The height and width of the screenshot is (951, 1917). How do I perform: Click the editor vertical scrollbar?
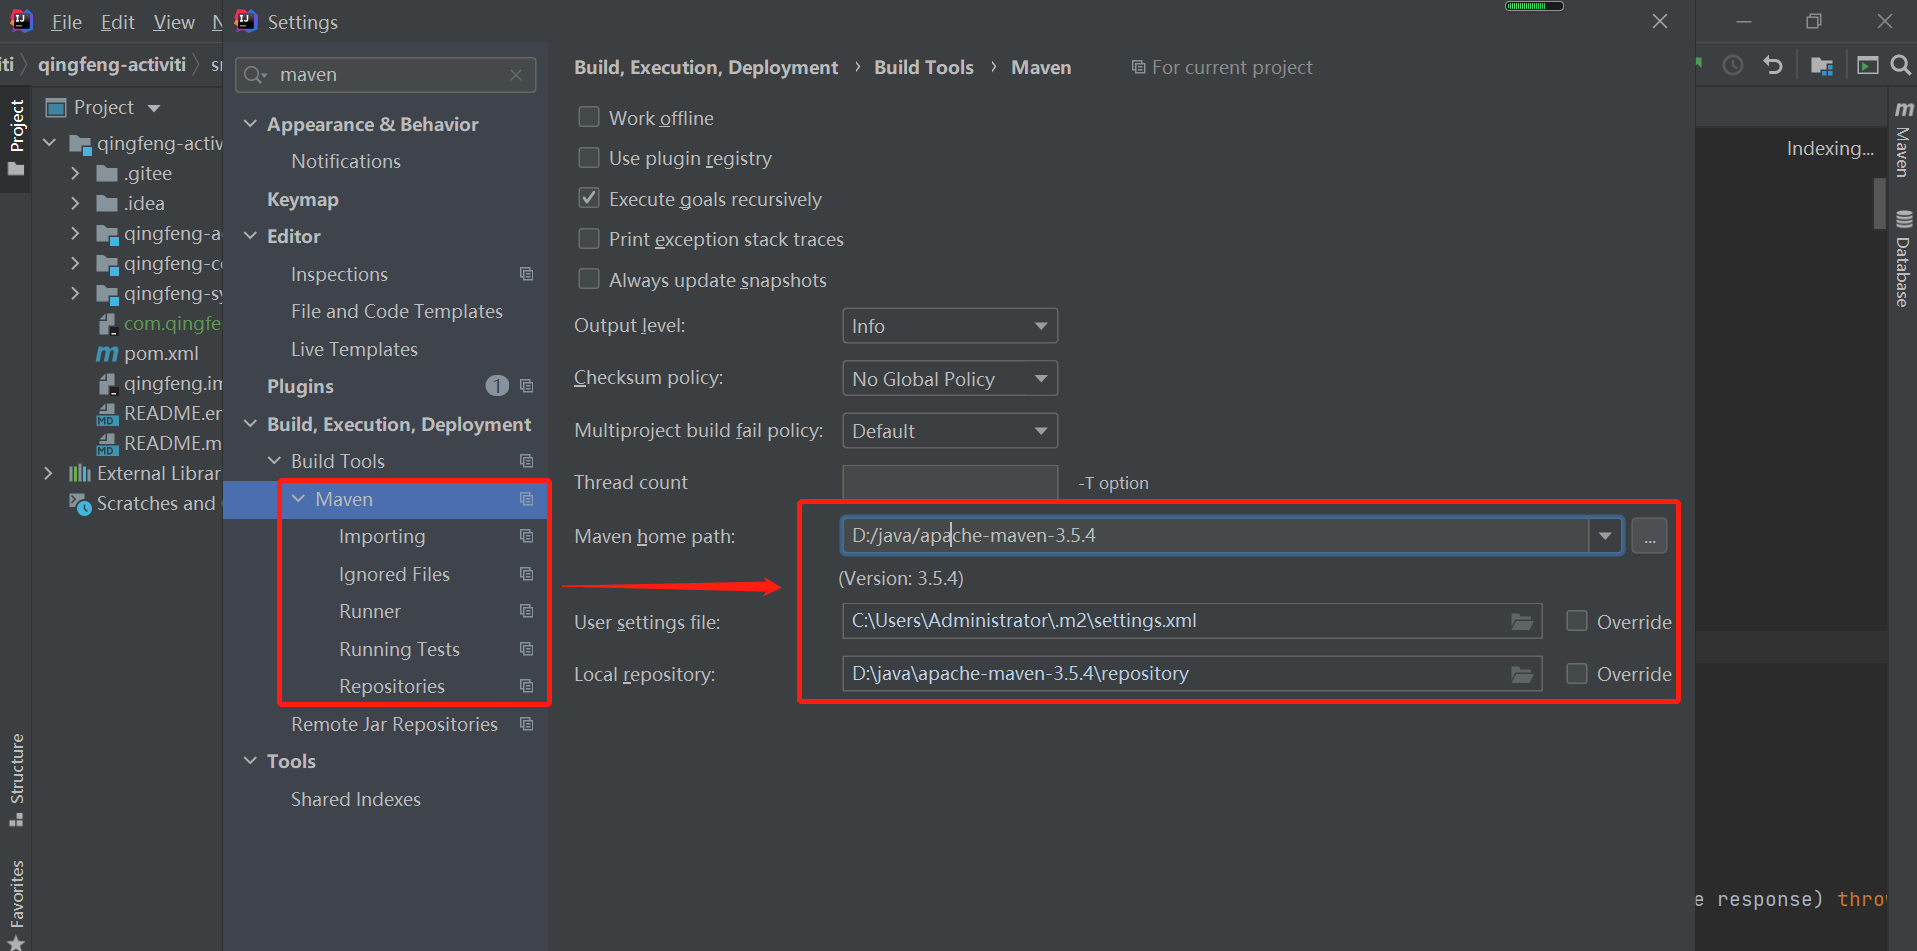[x=1879, y=205]
